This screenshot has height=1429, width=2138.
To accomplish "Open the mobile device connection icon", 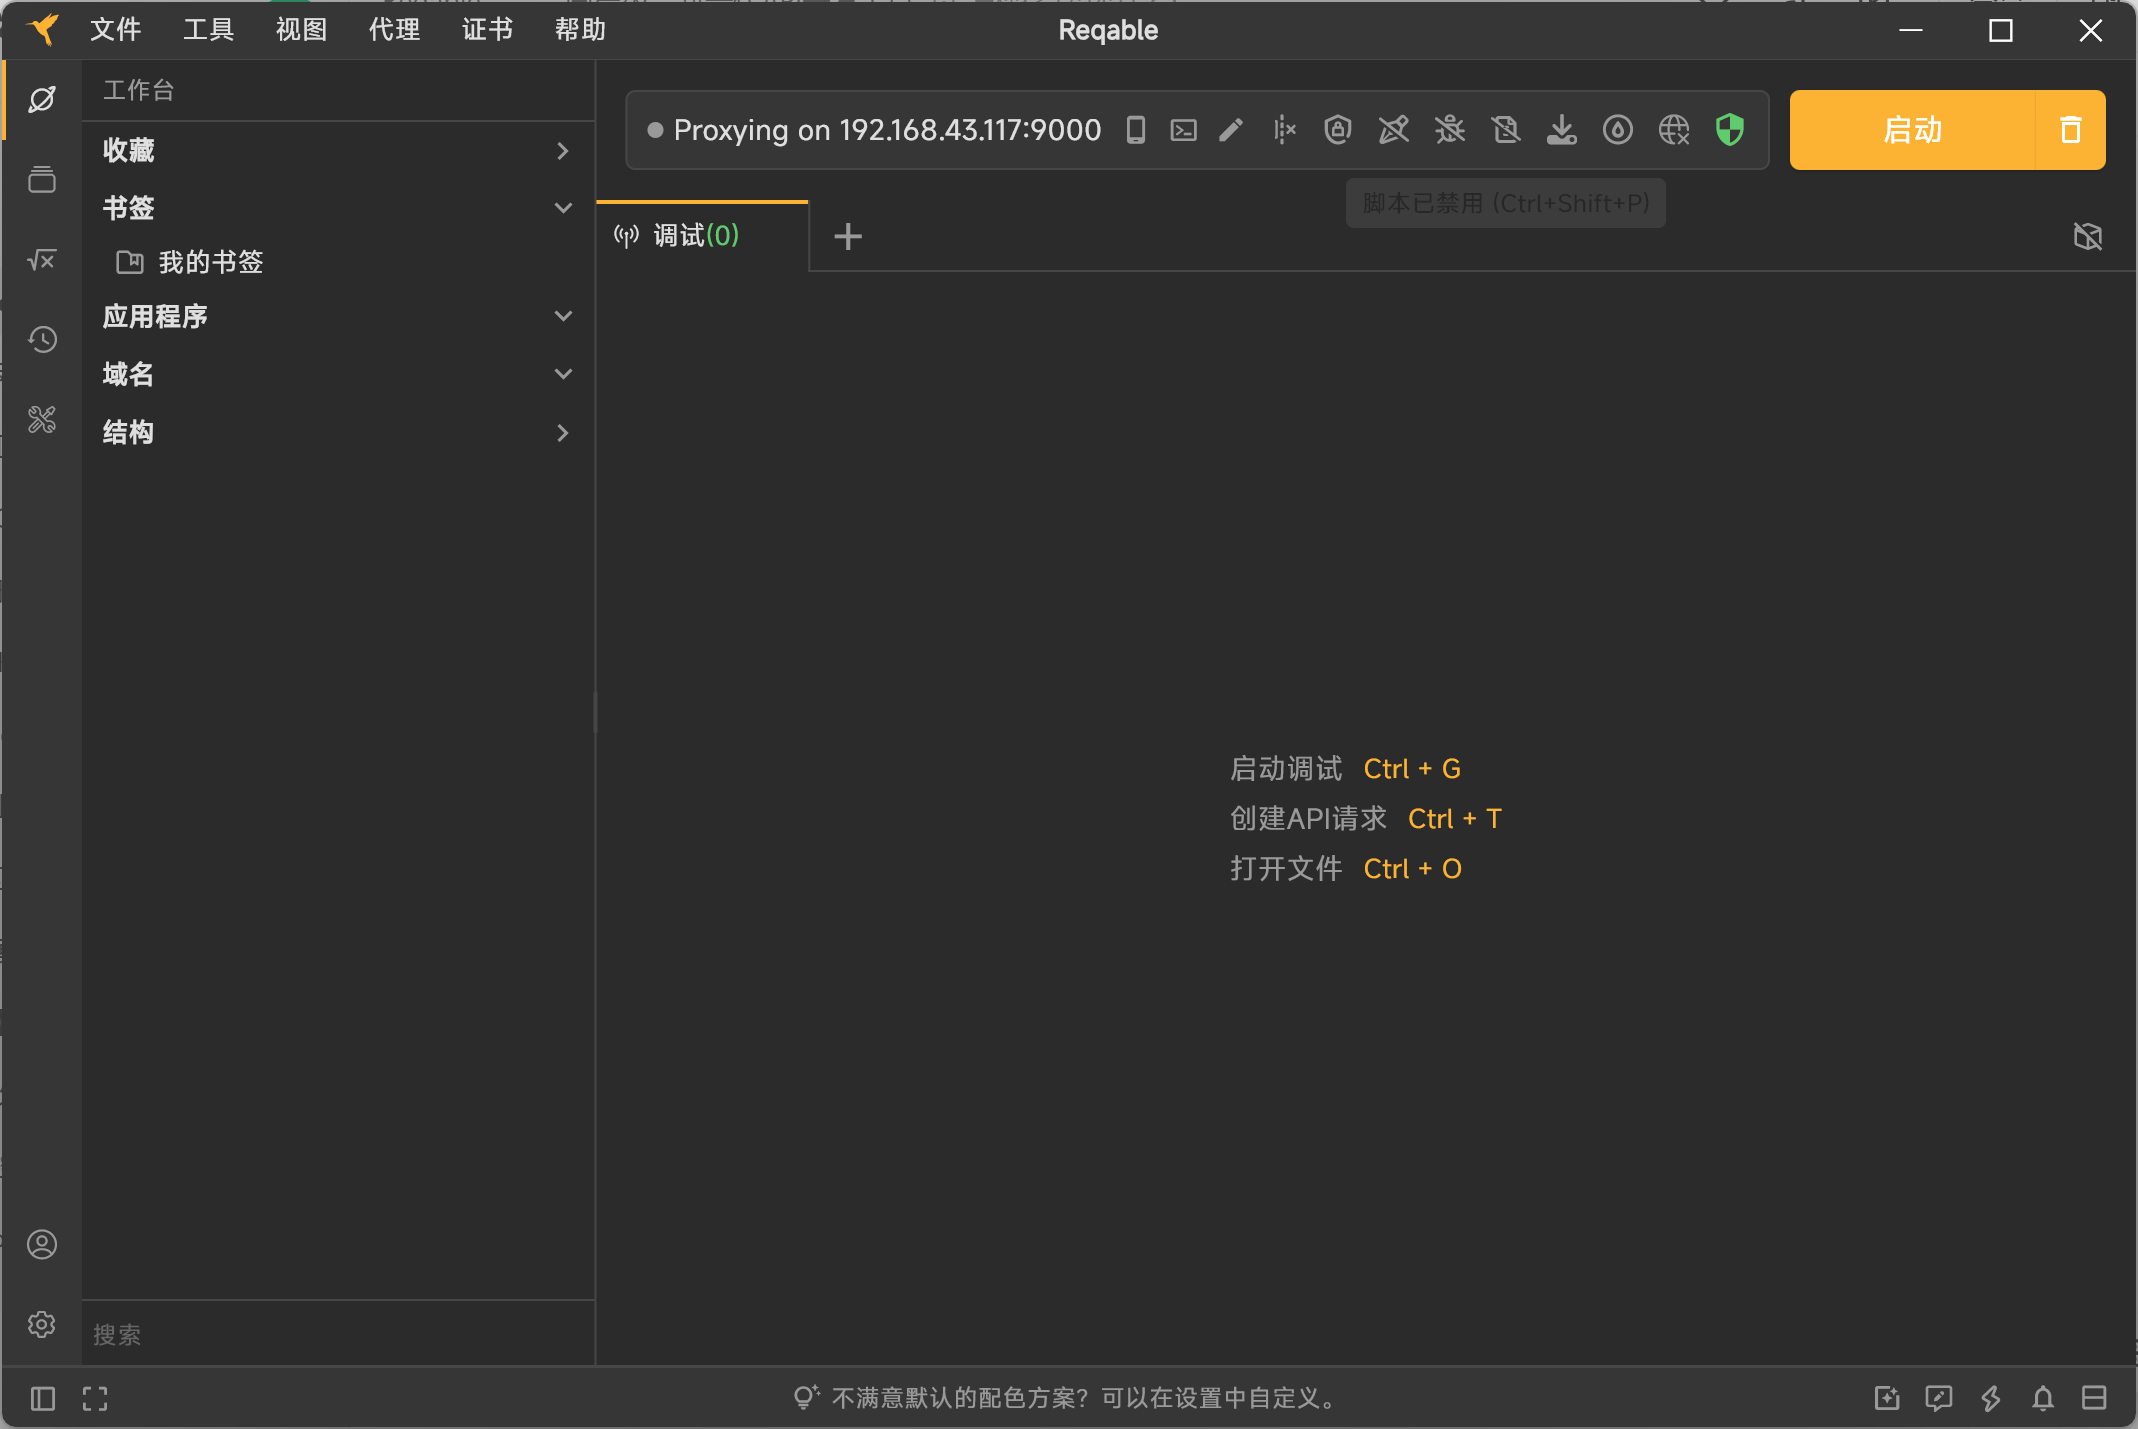I will point(1136,130).
